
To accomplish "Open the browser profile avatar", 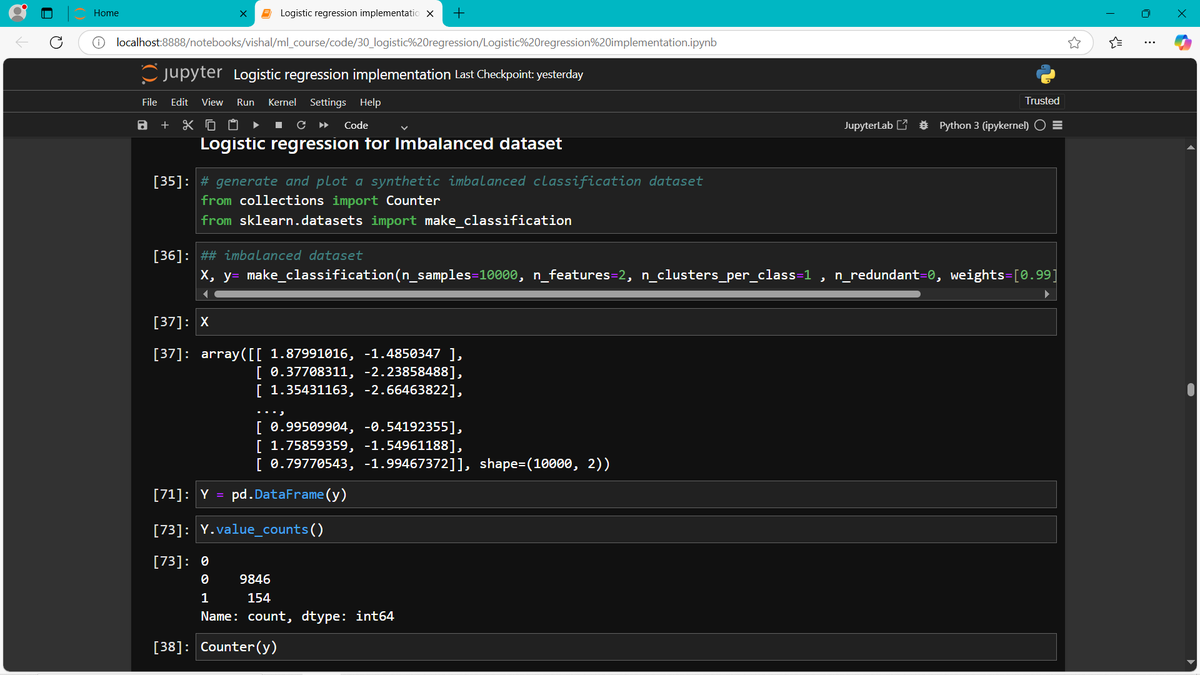I will 18,13.
